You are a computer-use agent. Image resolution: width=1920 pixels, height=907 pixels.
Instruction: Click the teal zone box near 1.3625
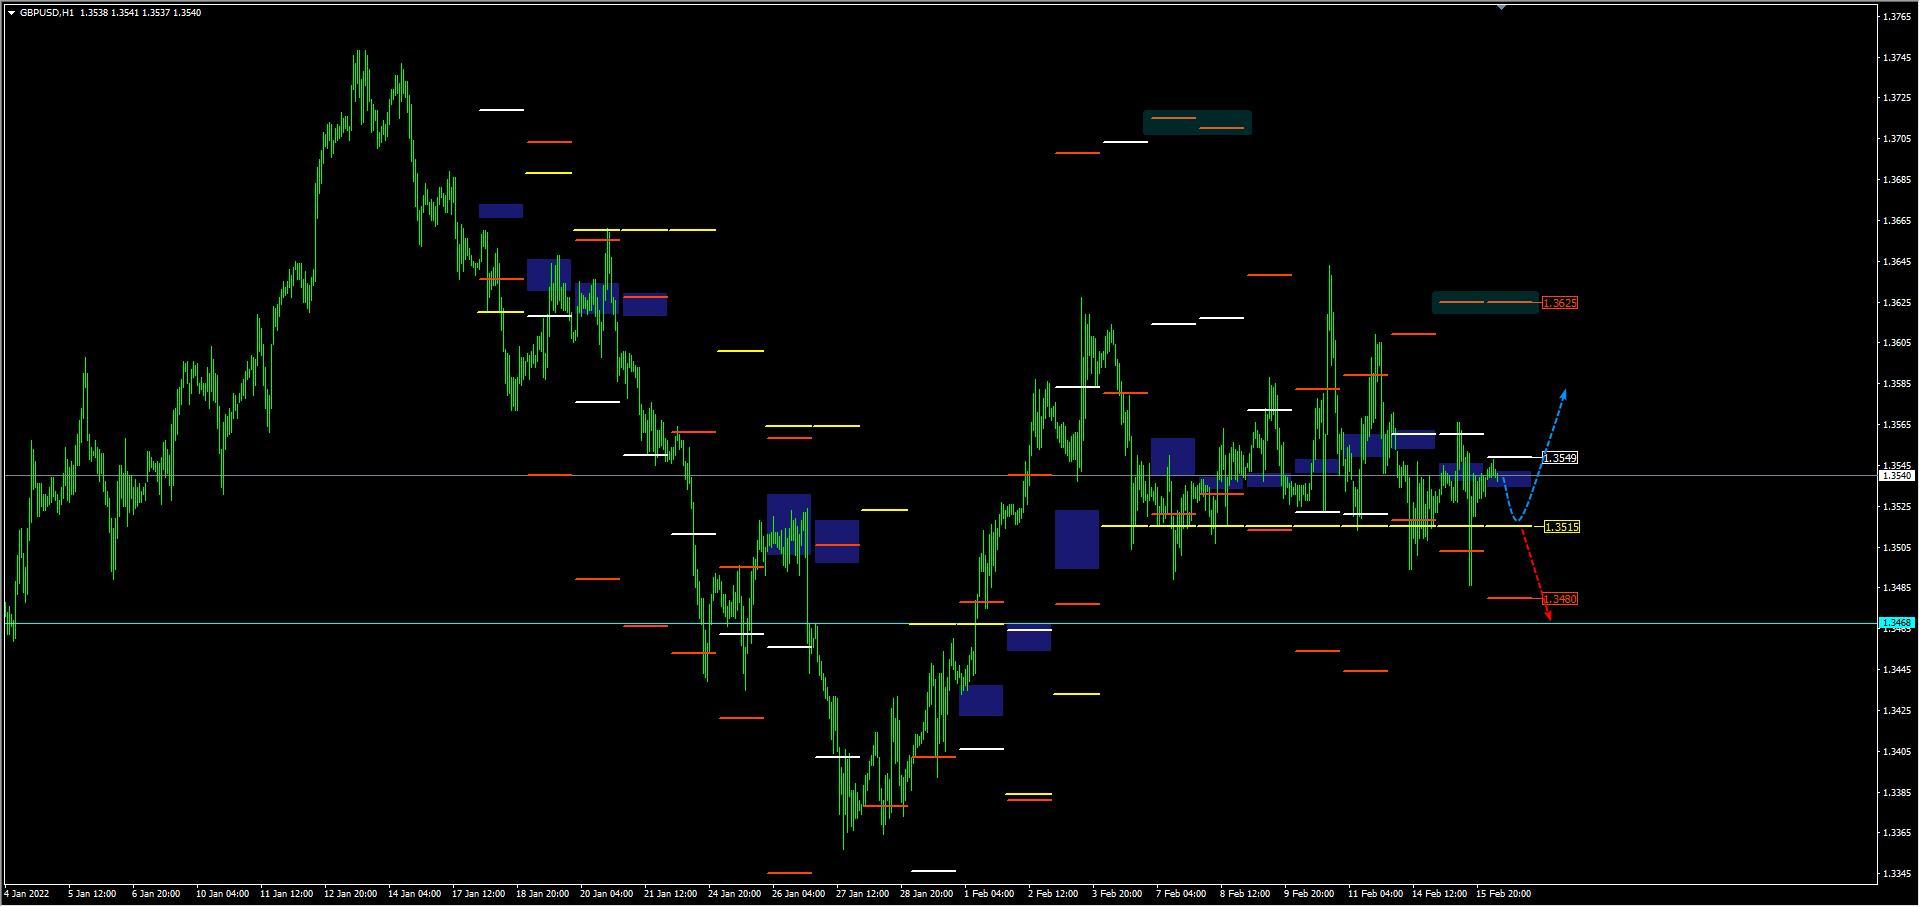point(1485,302)
